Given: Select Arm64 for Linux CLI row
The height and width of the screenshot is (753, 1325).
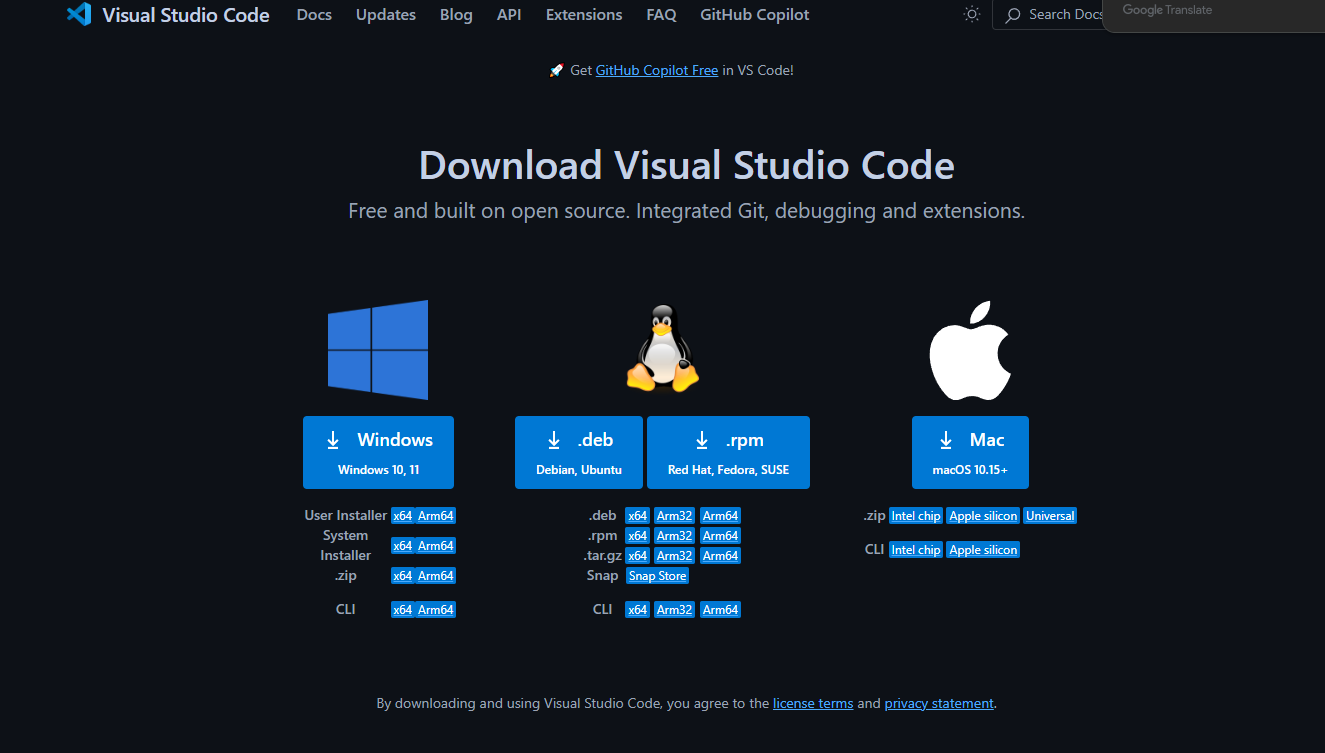Looking at the screenshot, I should point(721,610).
